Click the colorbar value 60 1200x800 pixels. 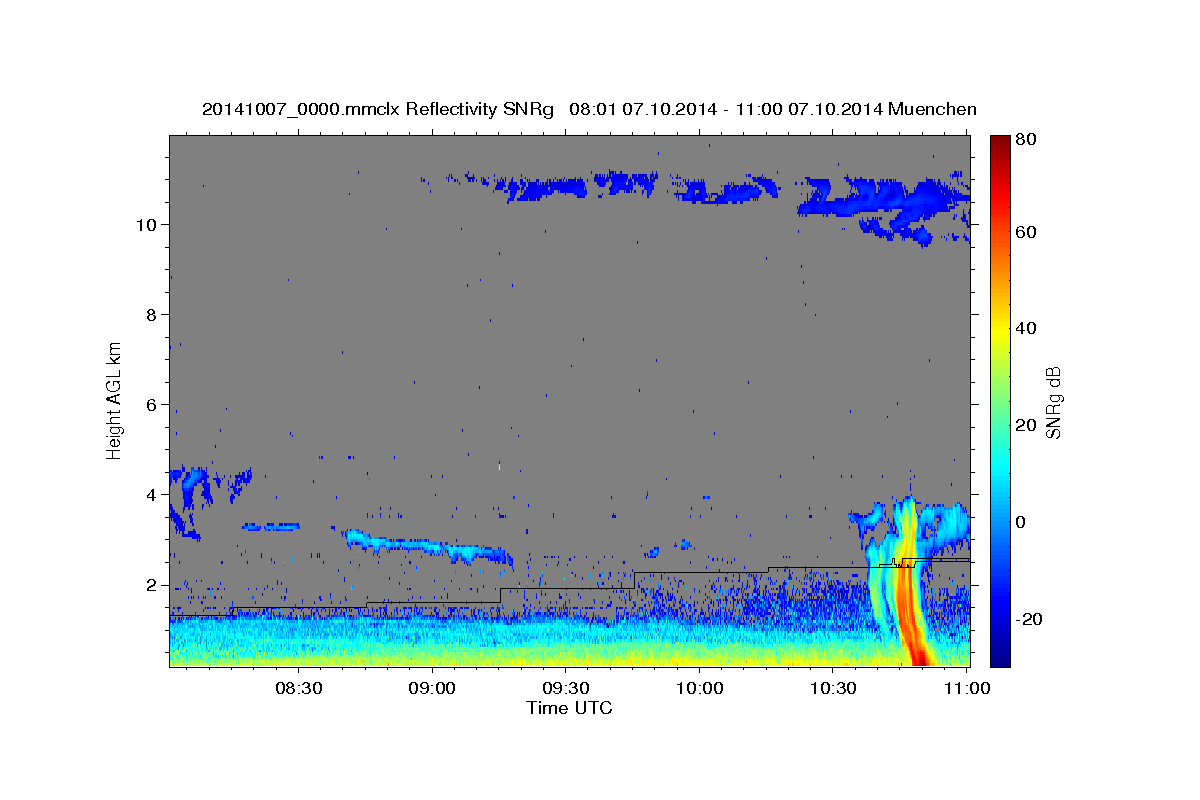pos(1025,232)
